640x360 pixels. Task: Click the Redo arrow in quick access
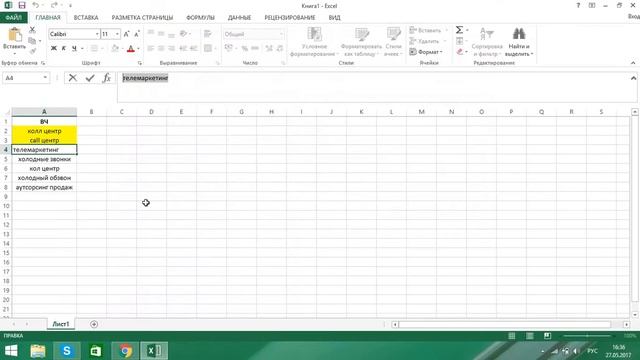[54, 5]
